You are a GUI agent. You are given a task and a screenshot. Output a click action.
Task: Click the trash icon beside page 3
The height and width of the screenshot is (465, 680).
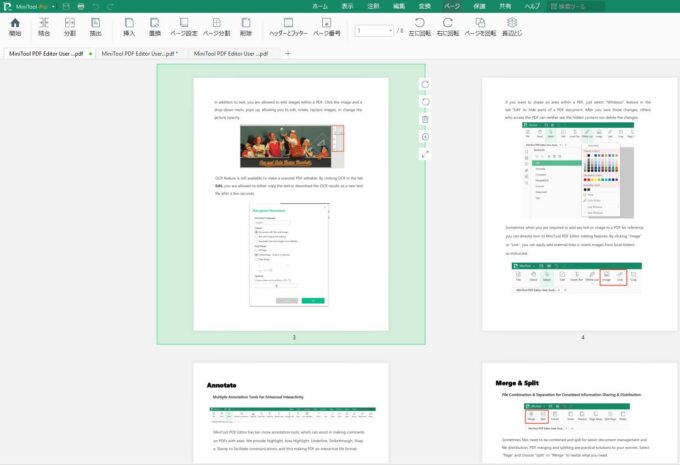point(425,119)
